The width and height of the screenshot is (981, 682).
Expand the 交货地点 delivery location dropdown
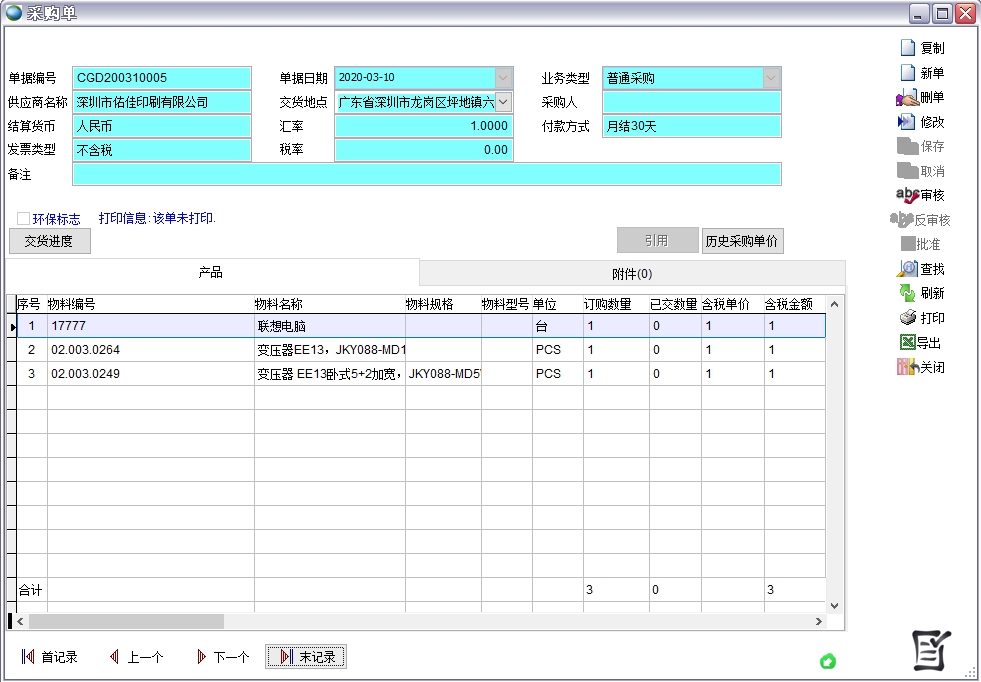(505, 101)
